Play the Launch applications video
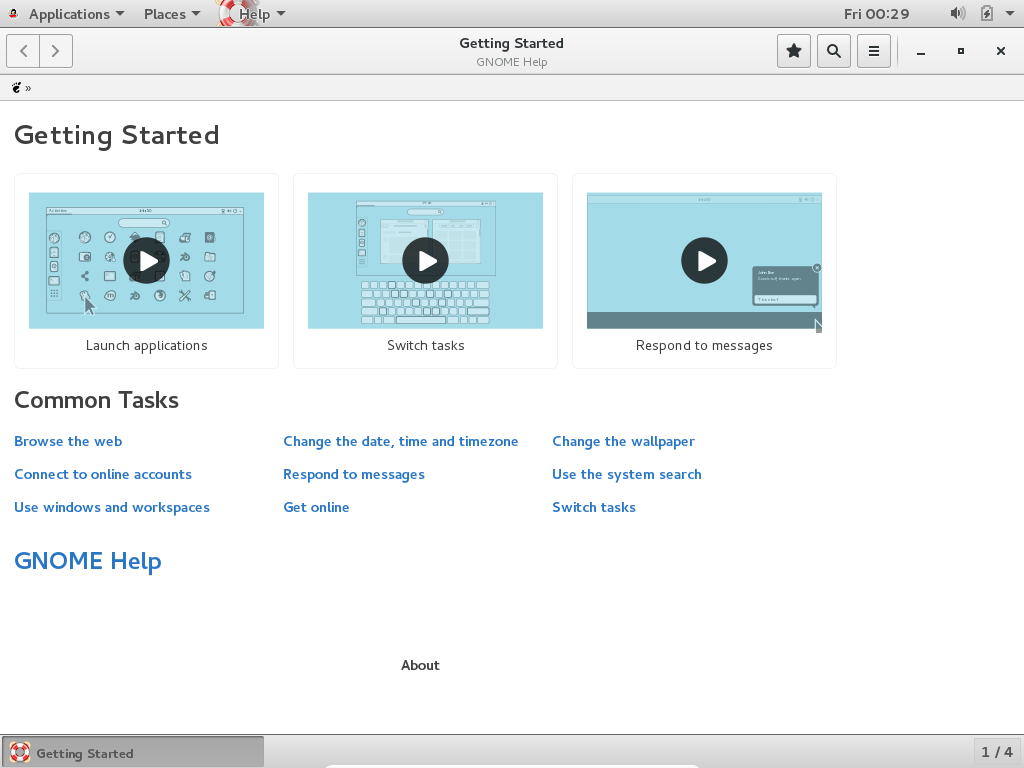1024x768 pixels. click(146, 261)
